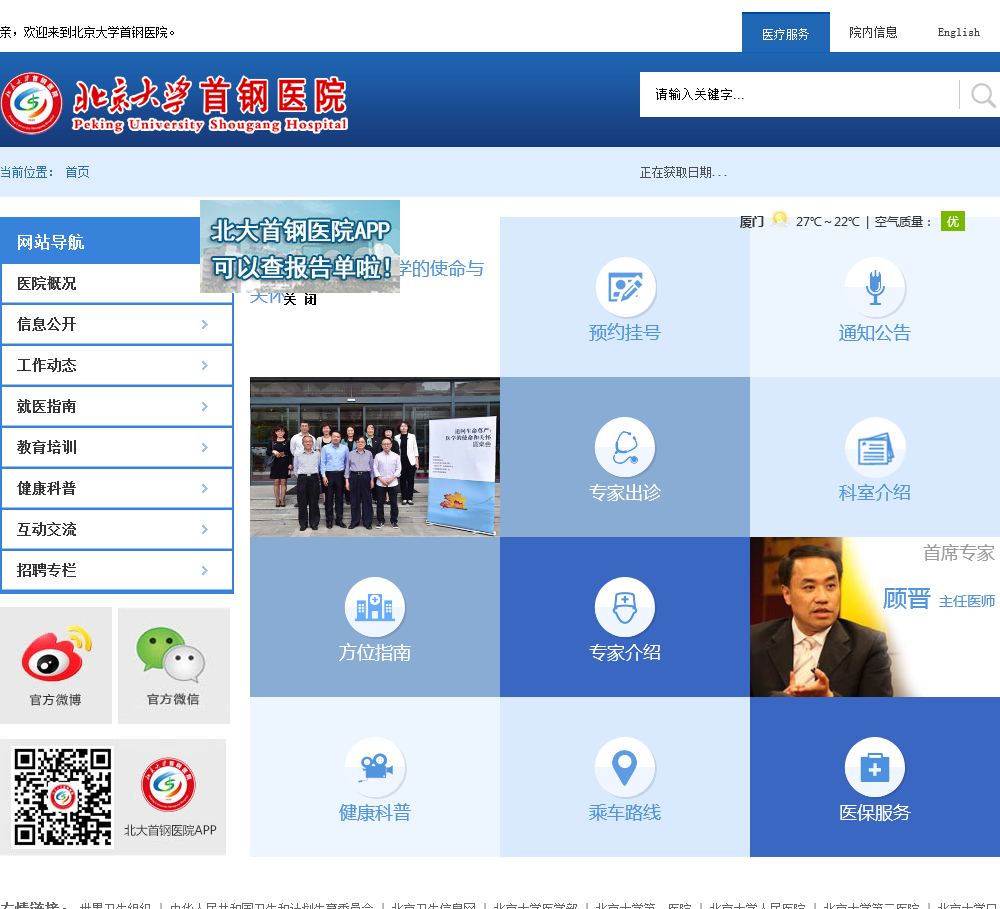
Task: Click the group photo news thumbnail
Action: coord(375,457)
